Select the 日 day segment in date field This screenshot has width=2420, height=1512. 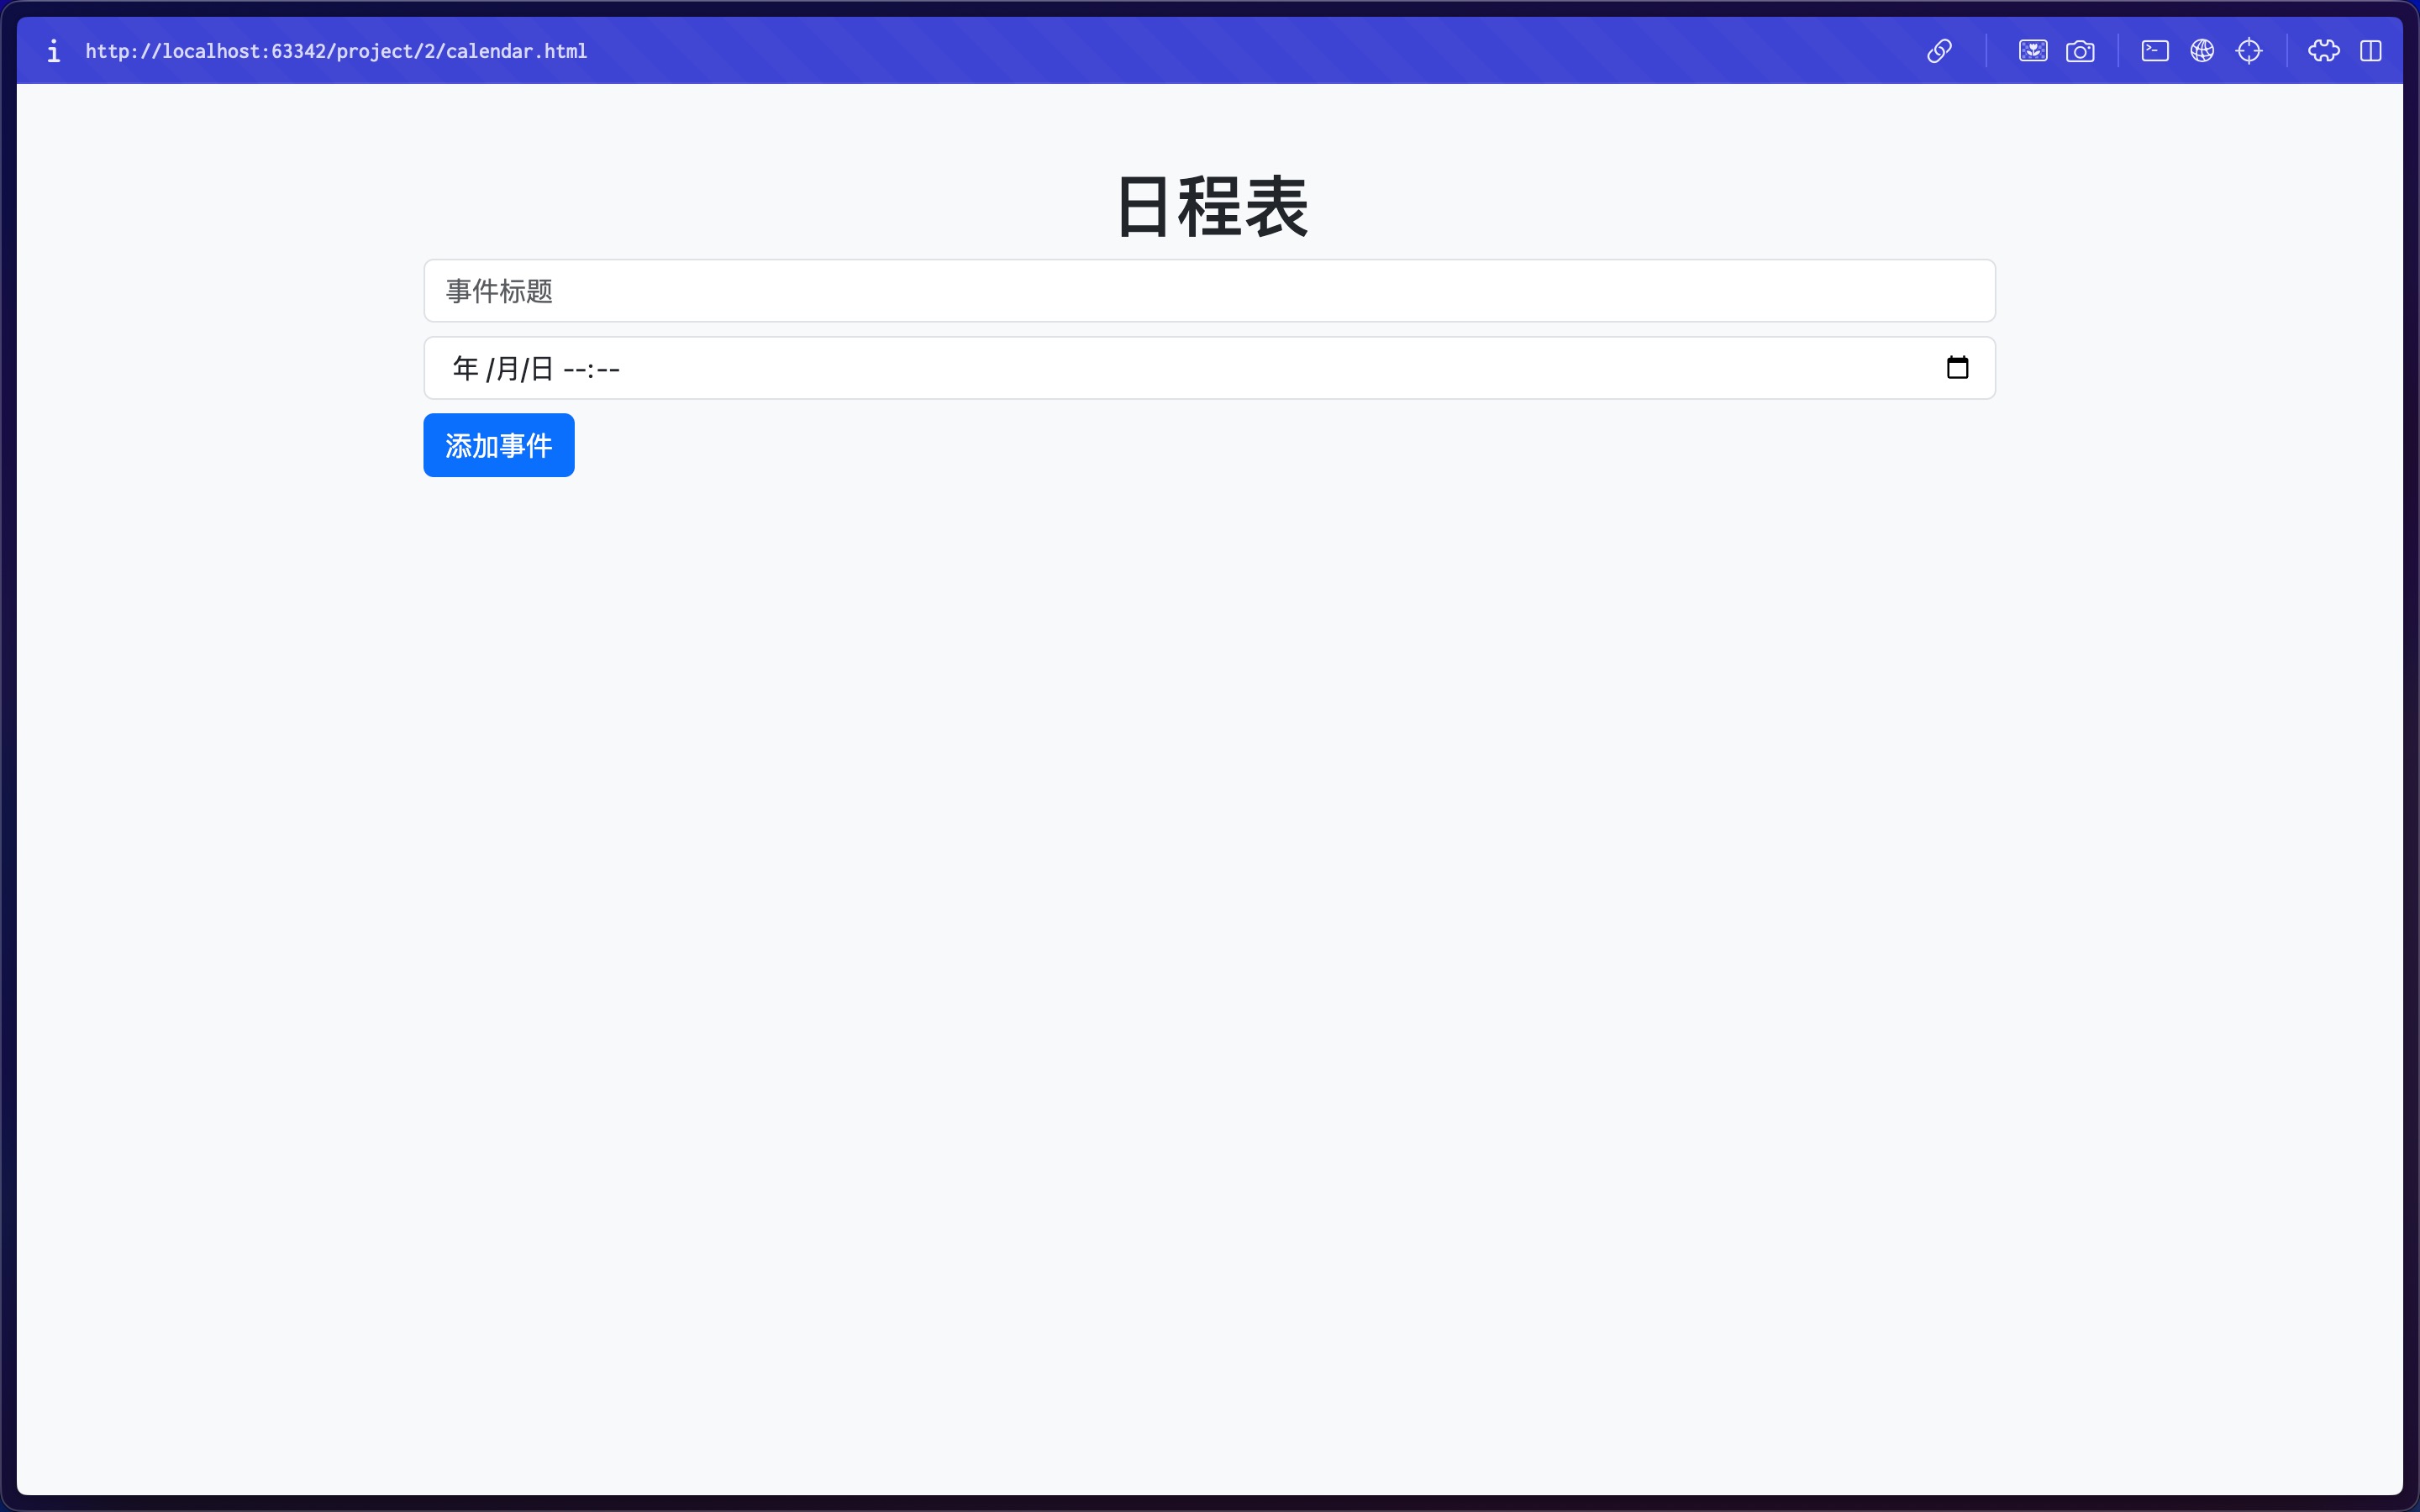click(541, 369)
